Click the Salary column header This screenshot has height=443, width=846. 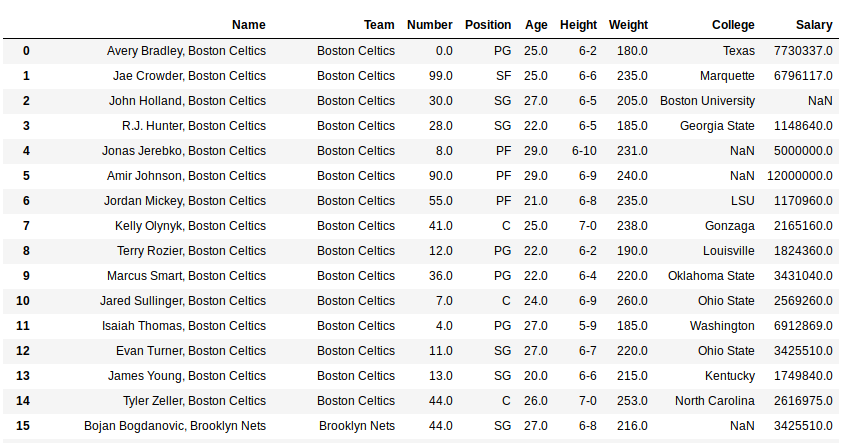tap(814, 25)
